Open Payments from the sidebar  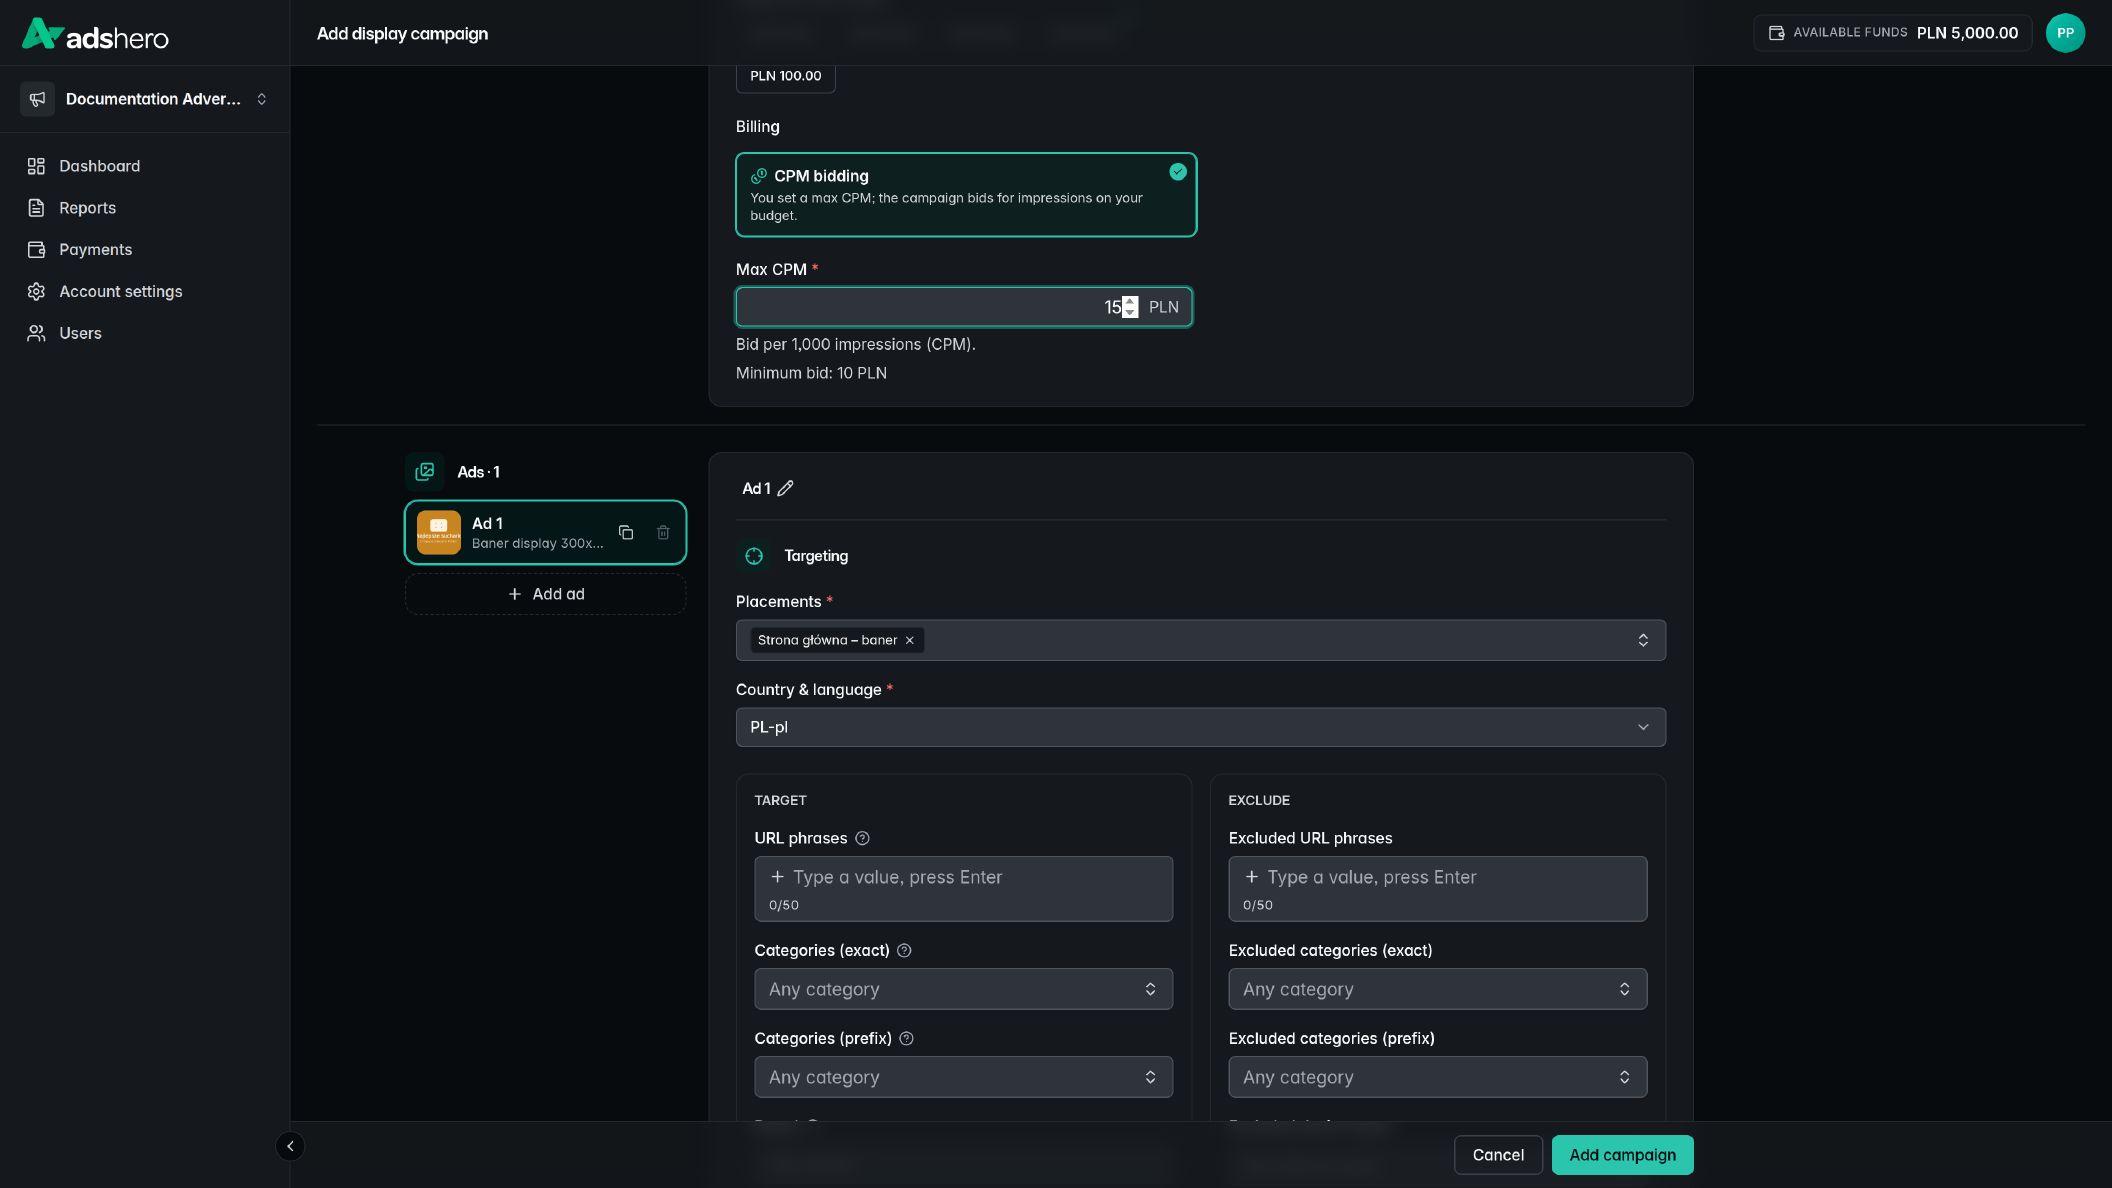tap(95, 250)
